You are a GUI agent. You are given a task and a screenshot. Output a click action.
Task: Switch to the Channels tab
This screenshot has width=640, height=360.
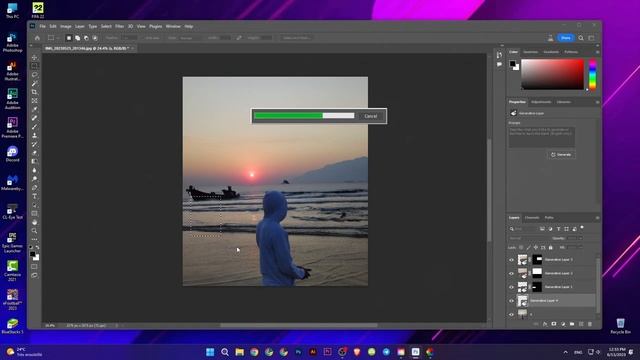(532, 218)
